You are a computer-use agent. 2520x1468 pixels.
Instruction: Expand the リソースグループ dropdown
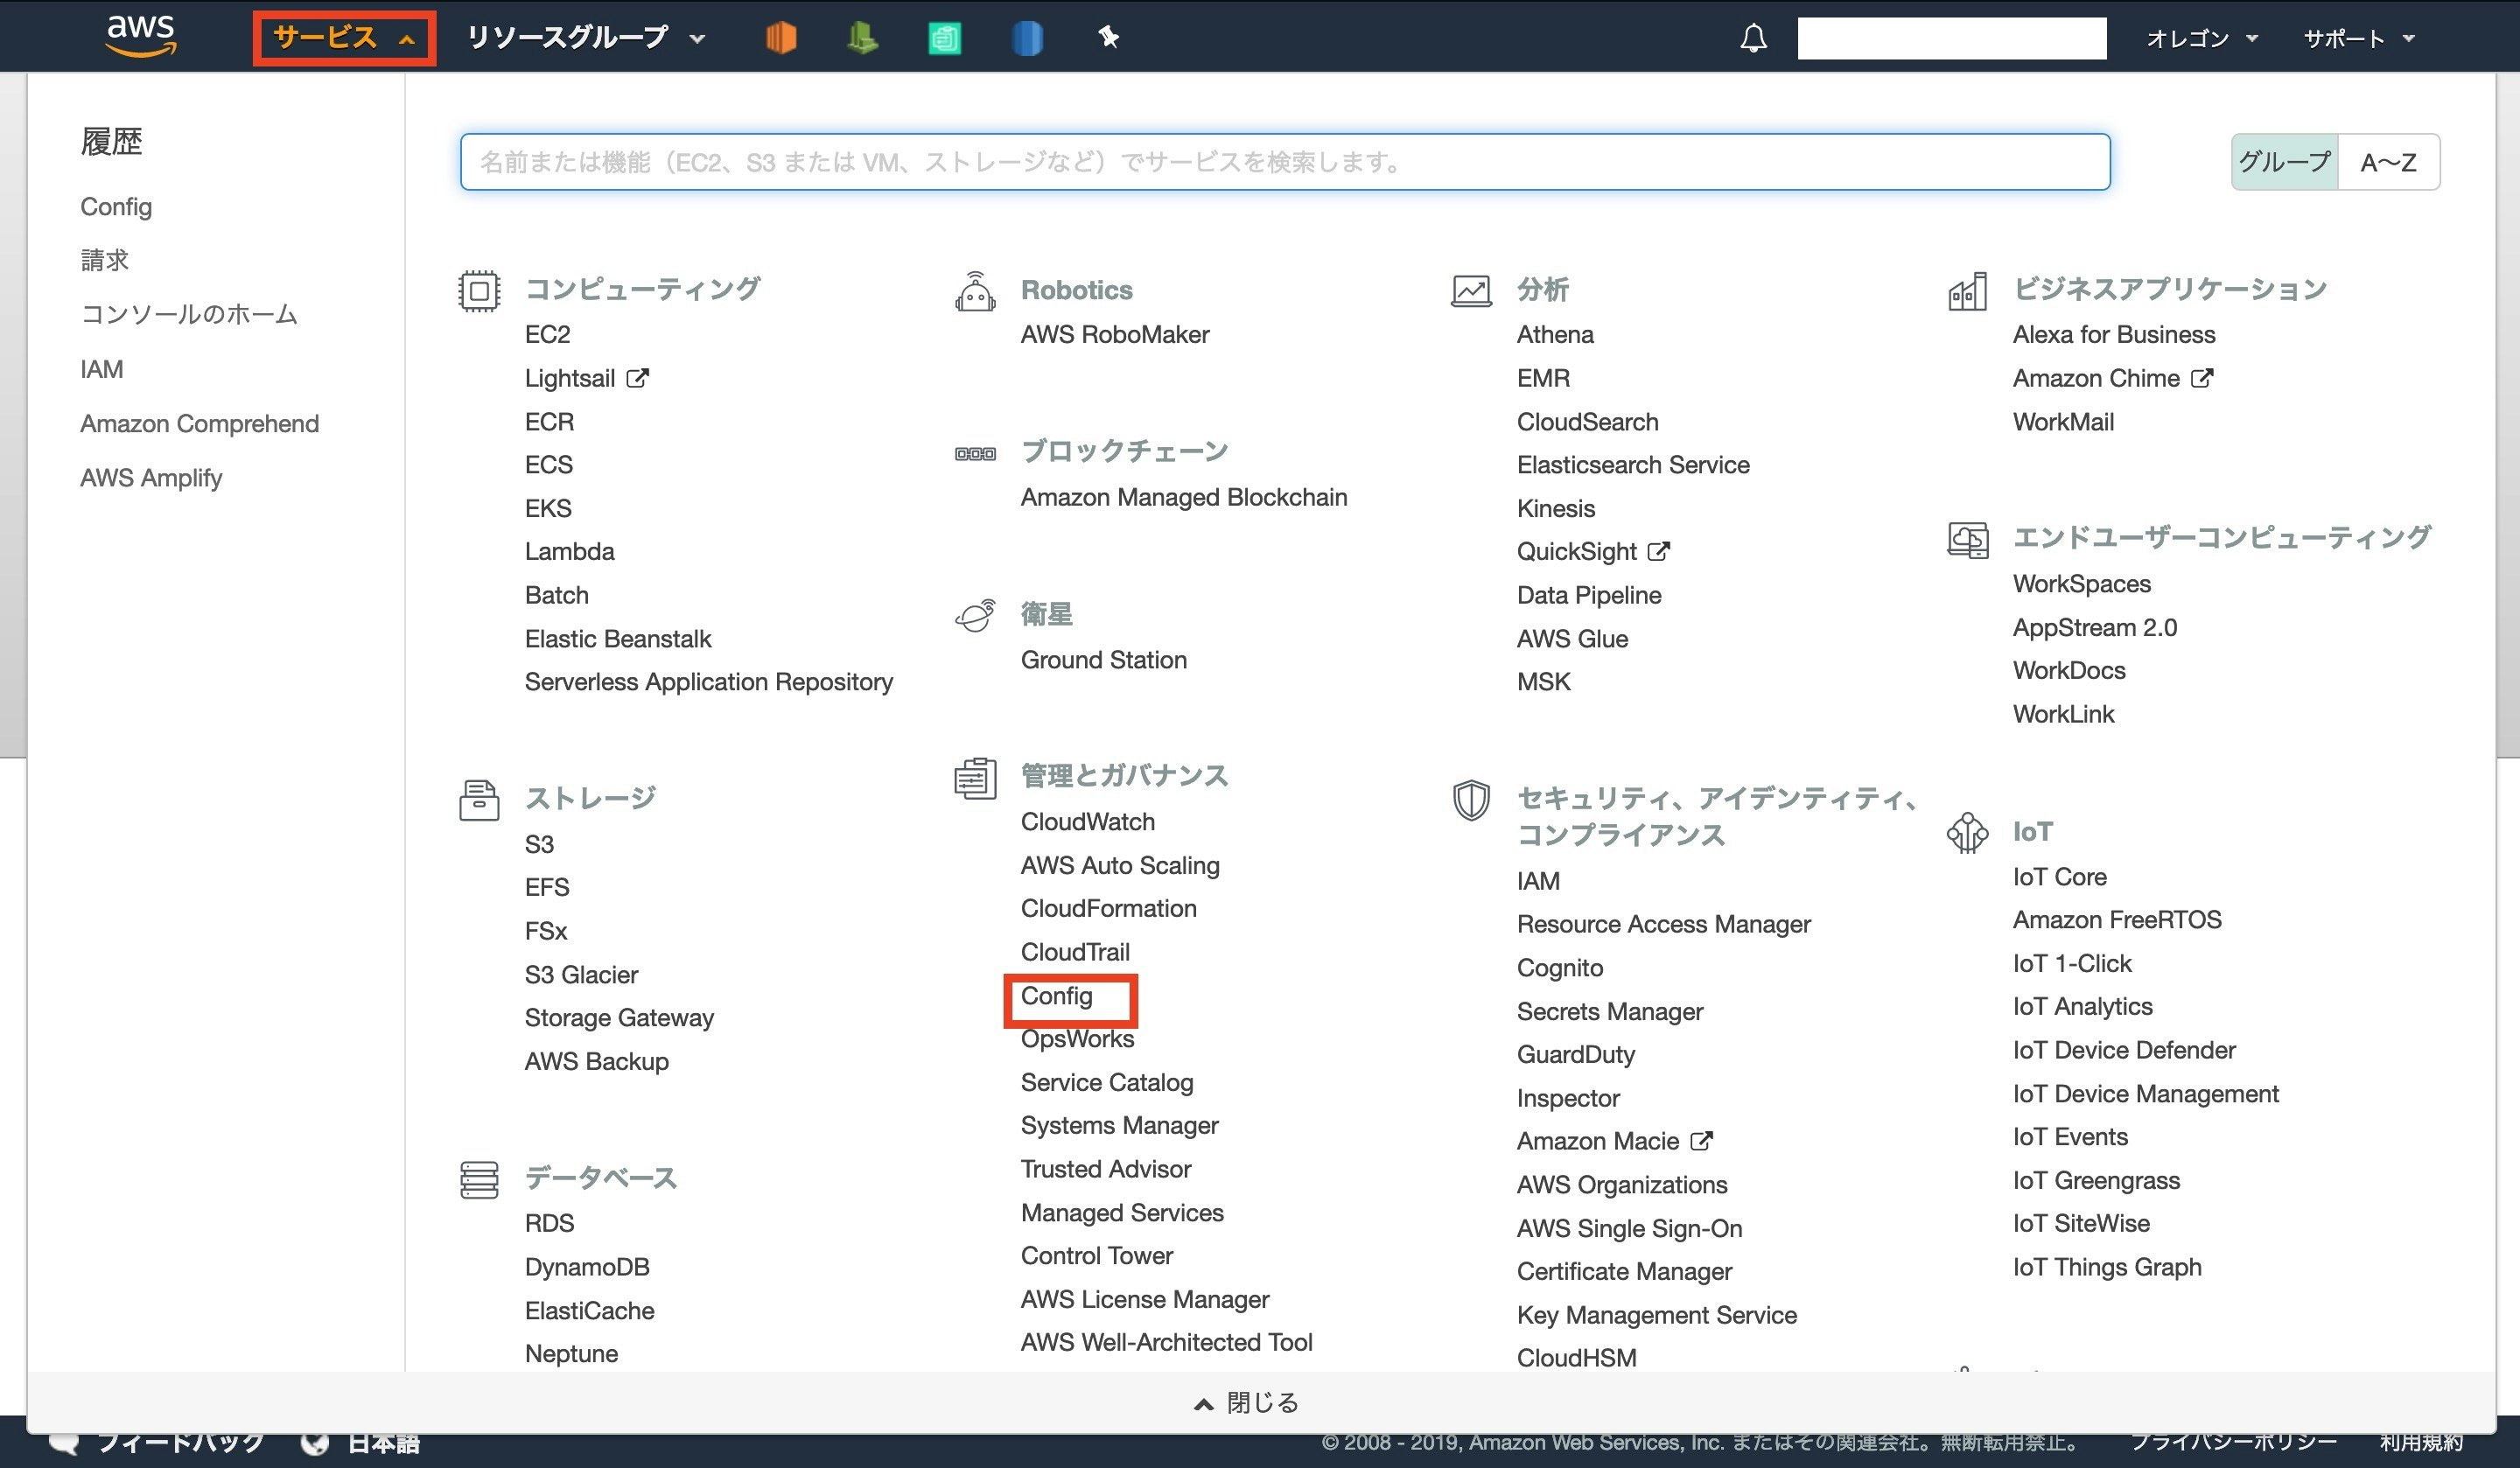coord(586,38)
